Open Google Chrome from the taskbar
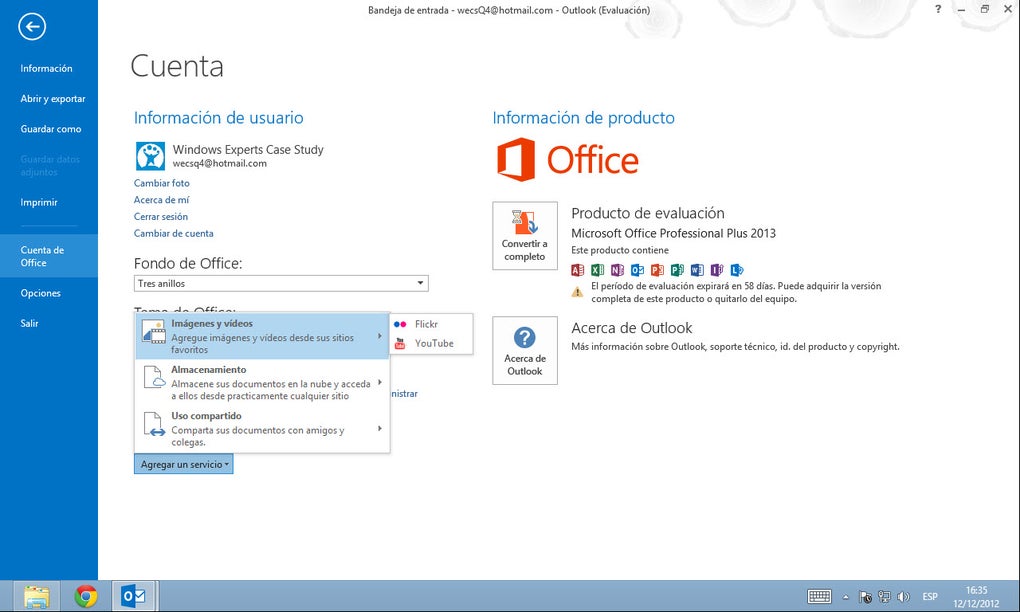 (86, 596)
